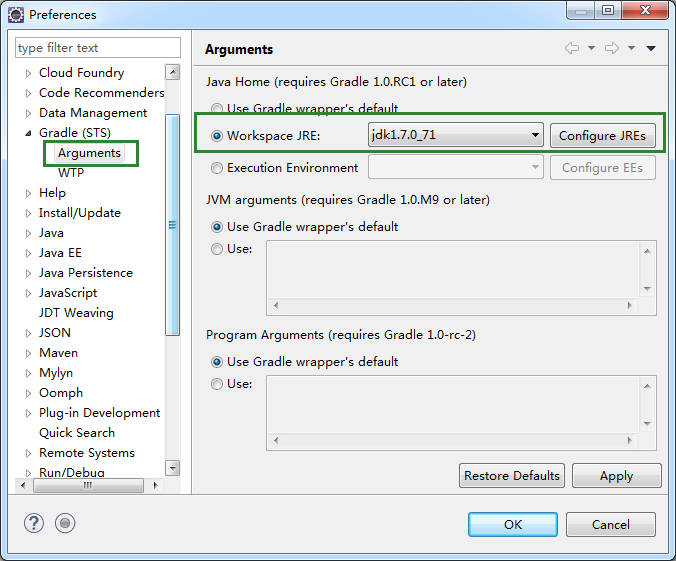Focus the type filter text field

[x=98, y=47]
